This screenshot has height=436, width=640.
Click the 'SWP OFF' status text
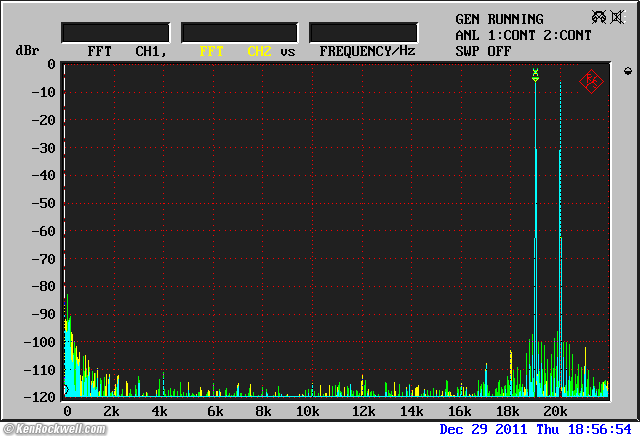[483, 51]
